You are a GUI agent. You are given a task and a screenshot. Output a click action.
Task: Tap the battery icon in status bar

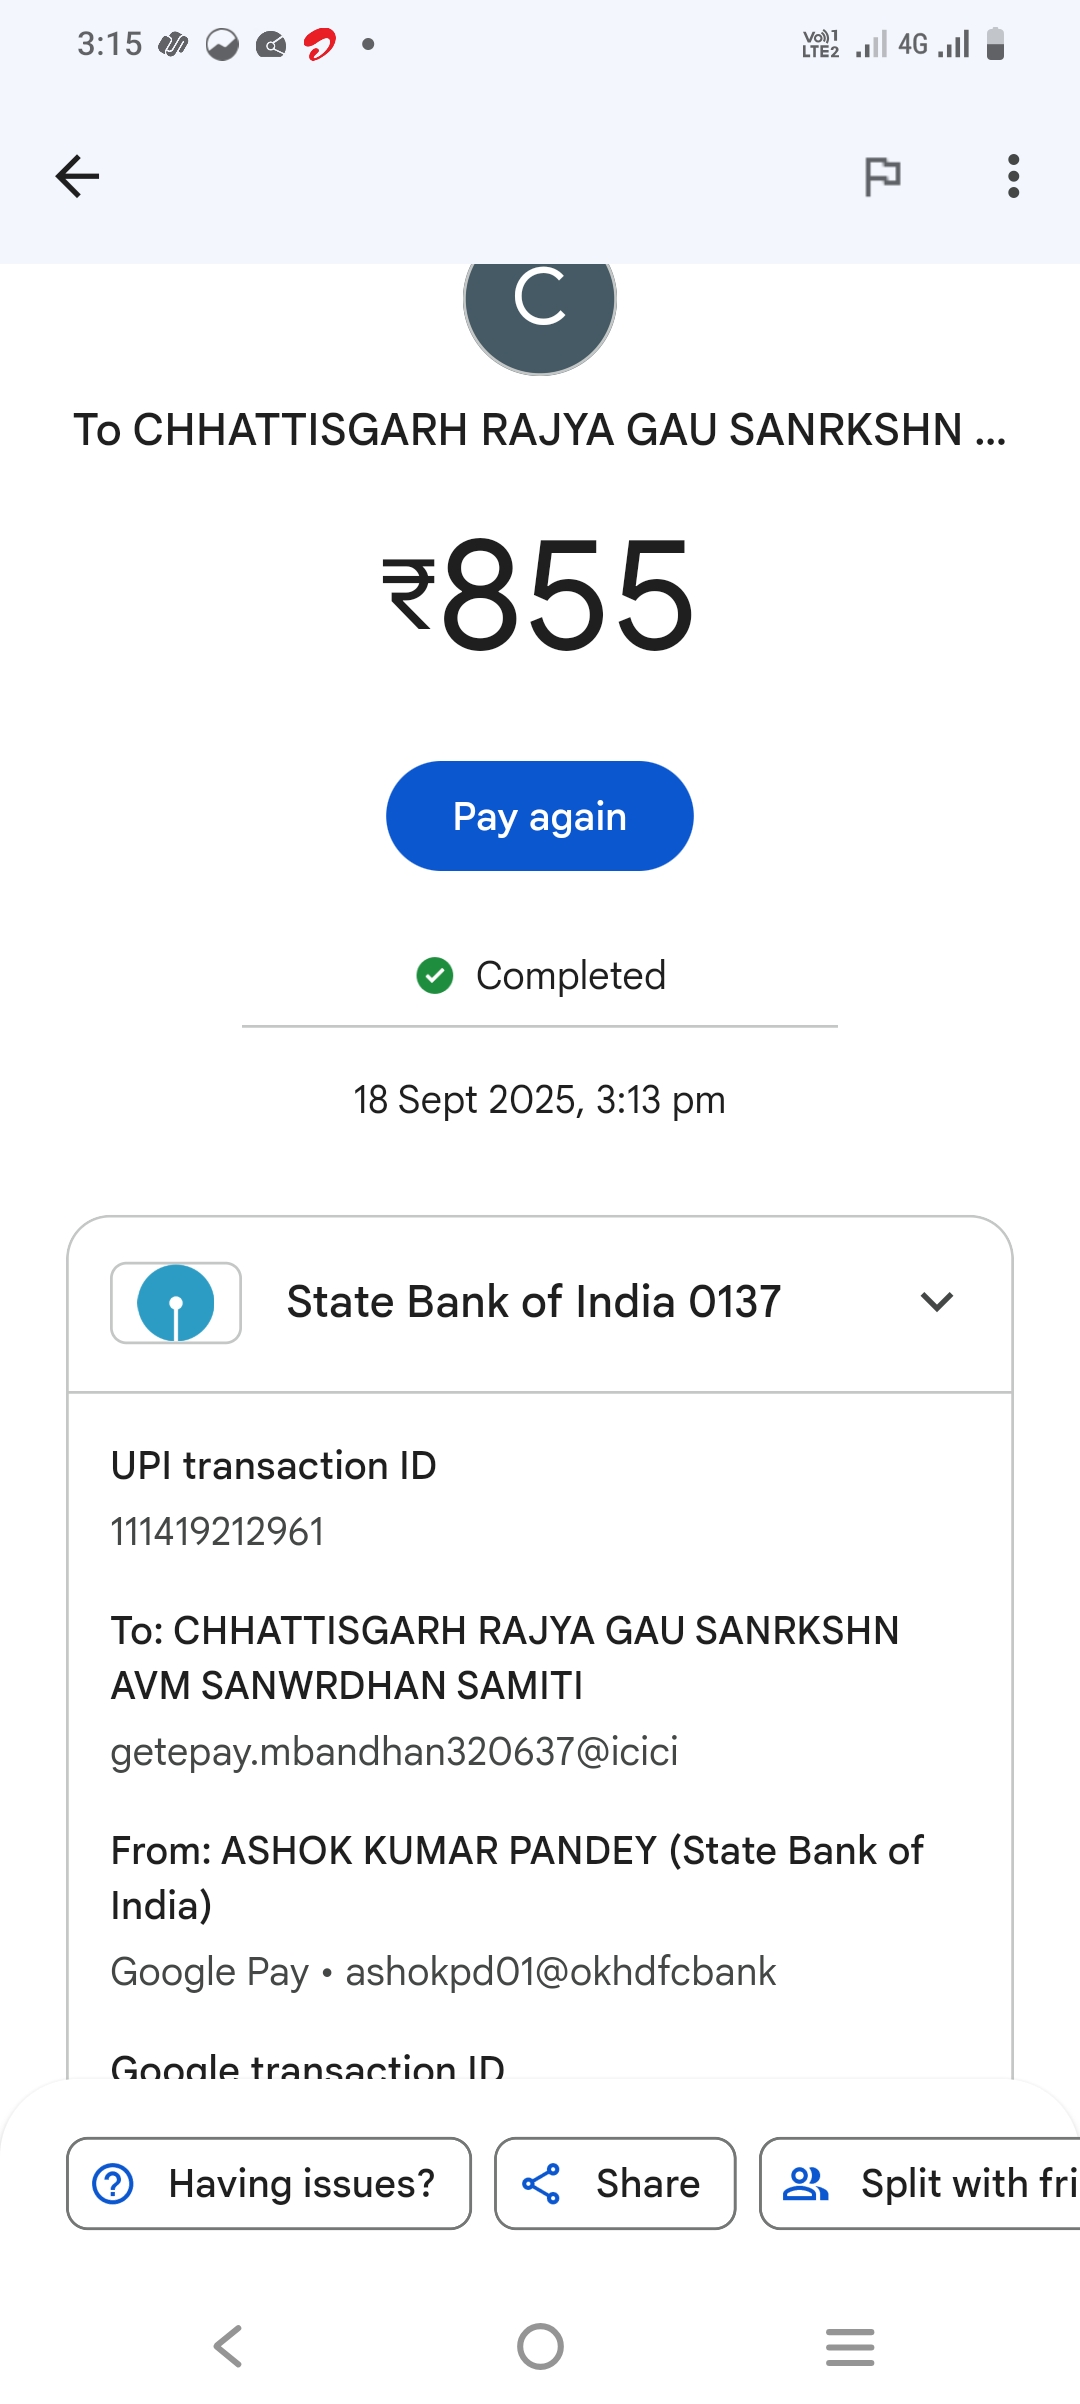pyautogui.click(x=995, y=44)
